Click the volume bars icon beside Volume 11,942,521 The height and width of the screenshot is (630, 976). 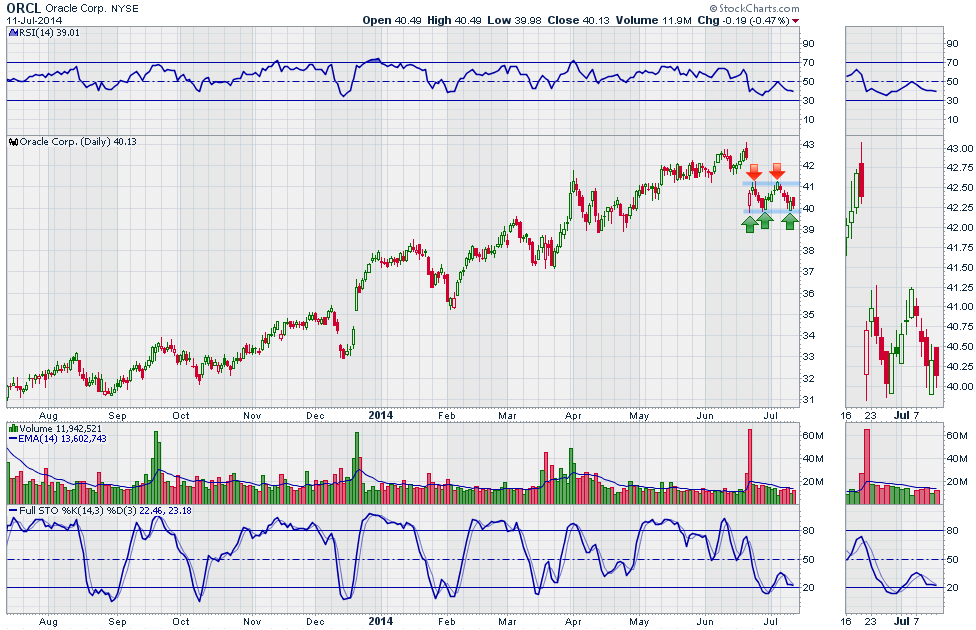coord(13,428)
